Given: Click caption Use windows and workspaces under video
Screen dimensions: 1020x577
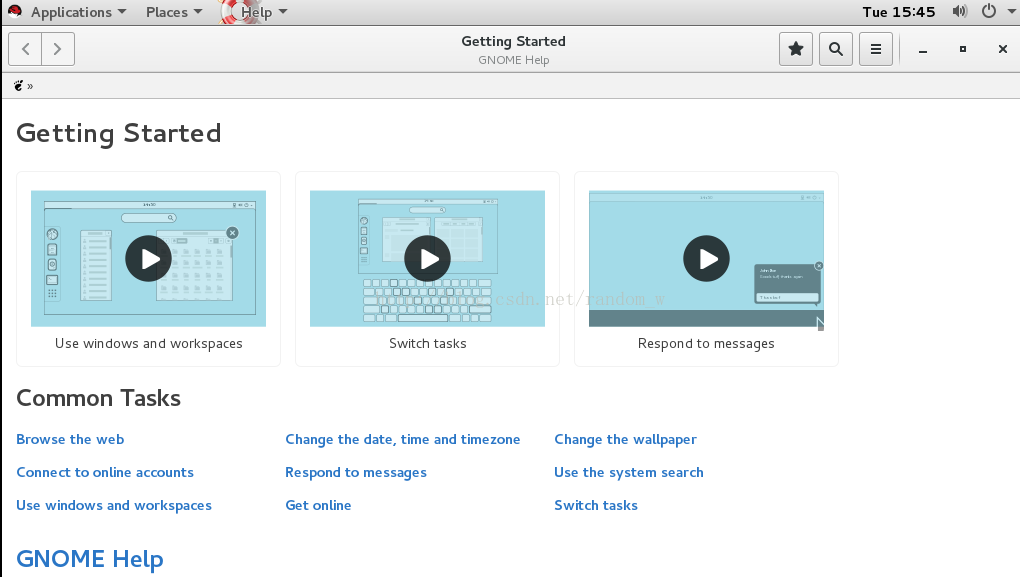Looking at the screenshot, I should click(148, 343).
